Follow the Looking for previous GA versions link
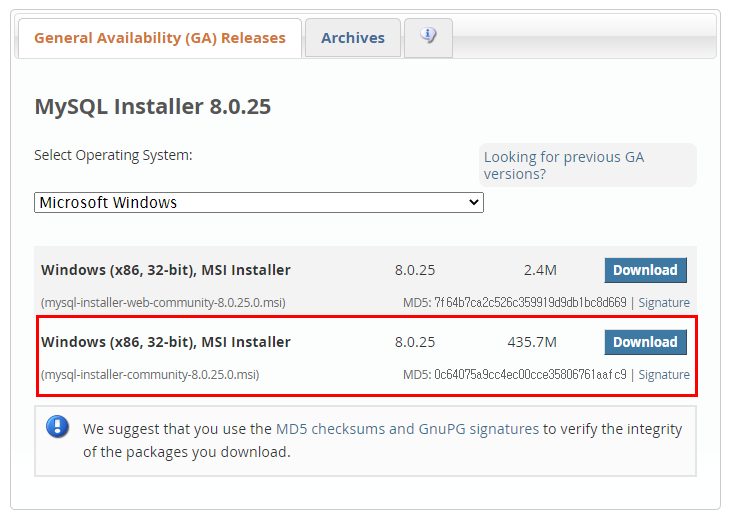This screenshot has width=735, height=521. click(x=564, y=165)
